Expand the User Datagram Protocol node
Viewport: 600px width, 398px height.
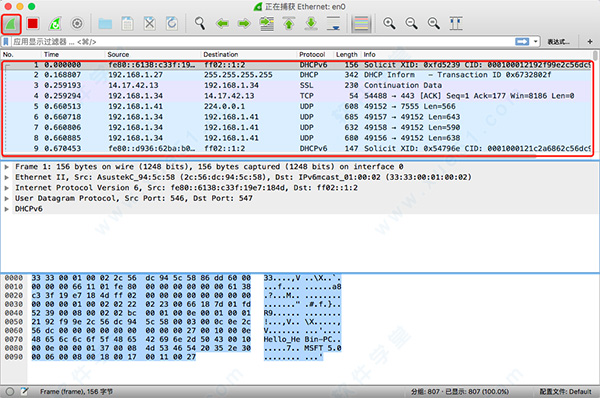[7, 198]
